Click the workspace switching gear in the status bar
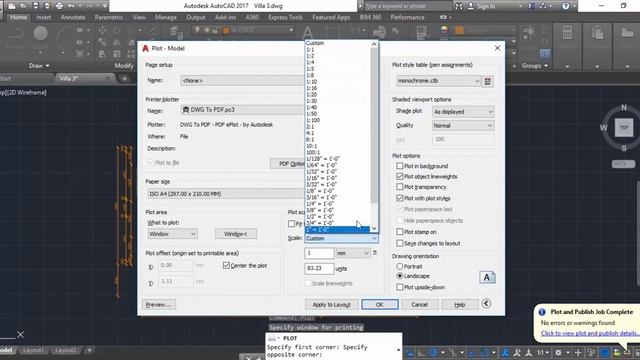640x360 pixels. [x=558, y=352]
